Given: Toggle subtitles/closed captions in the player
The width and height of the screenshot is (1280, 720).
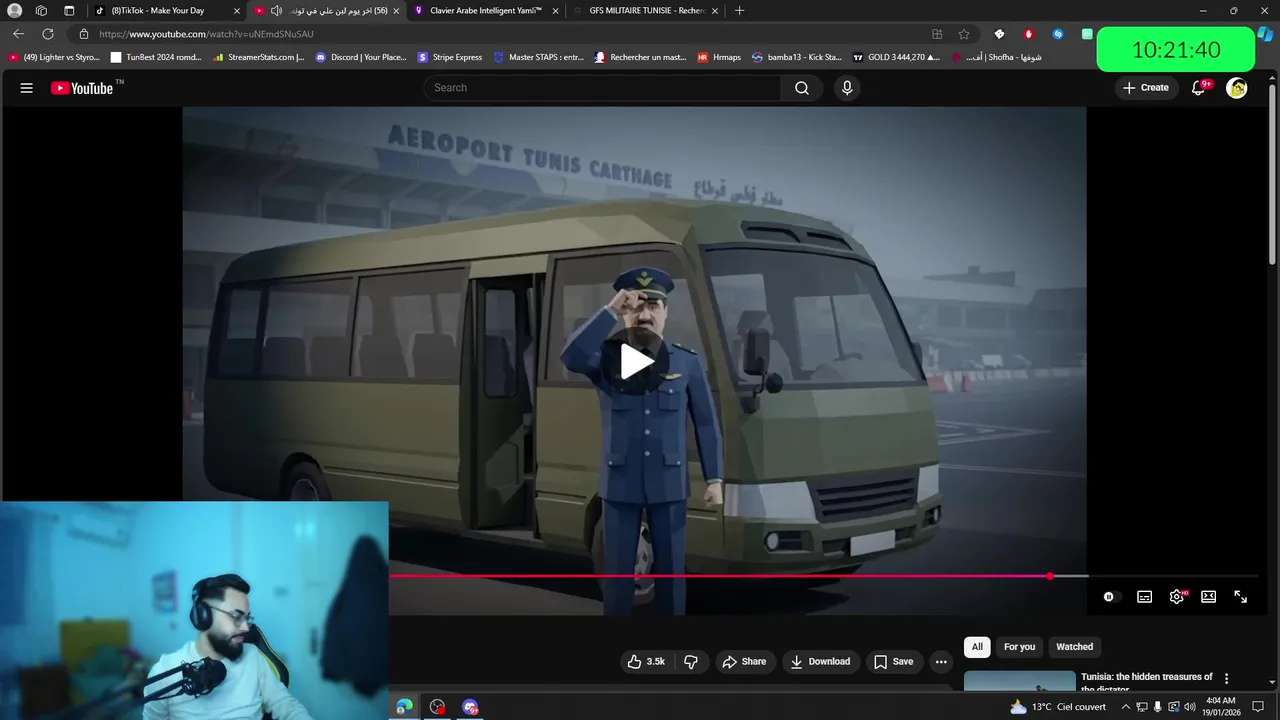Looking at the screenshot, I should tap(1144, 597).
